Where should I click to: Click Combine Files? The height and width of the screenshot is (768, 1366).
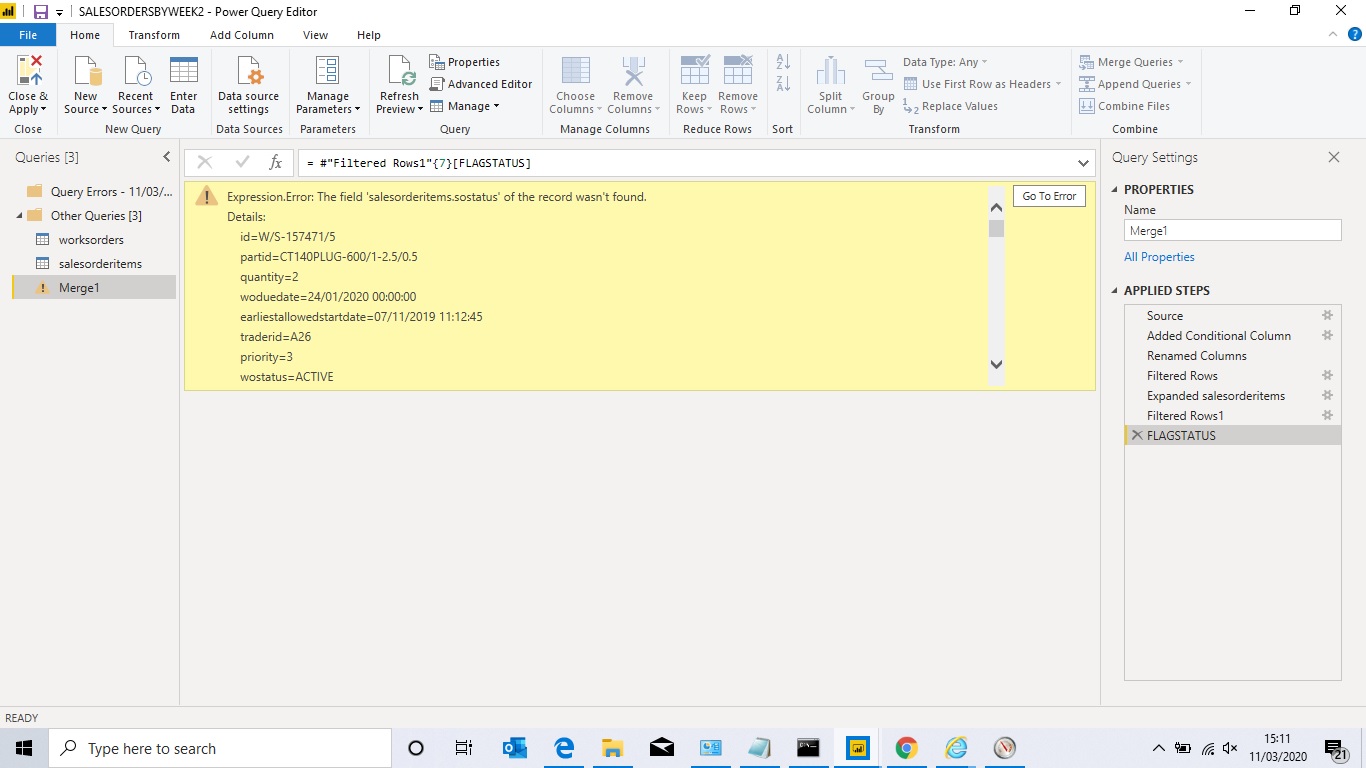(x=1125, y=106)
